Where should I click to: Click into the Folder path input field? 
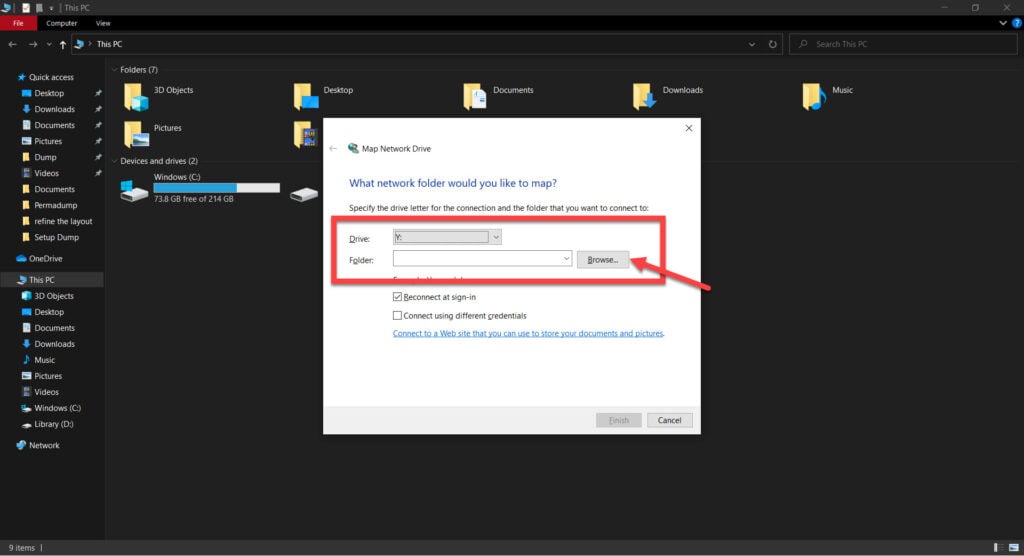click(477, 259)
